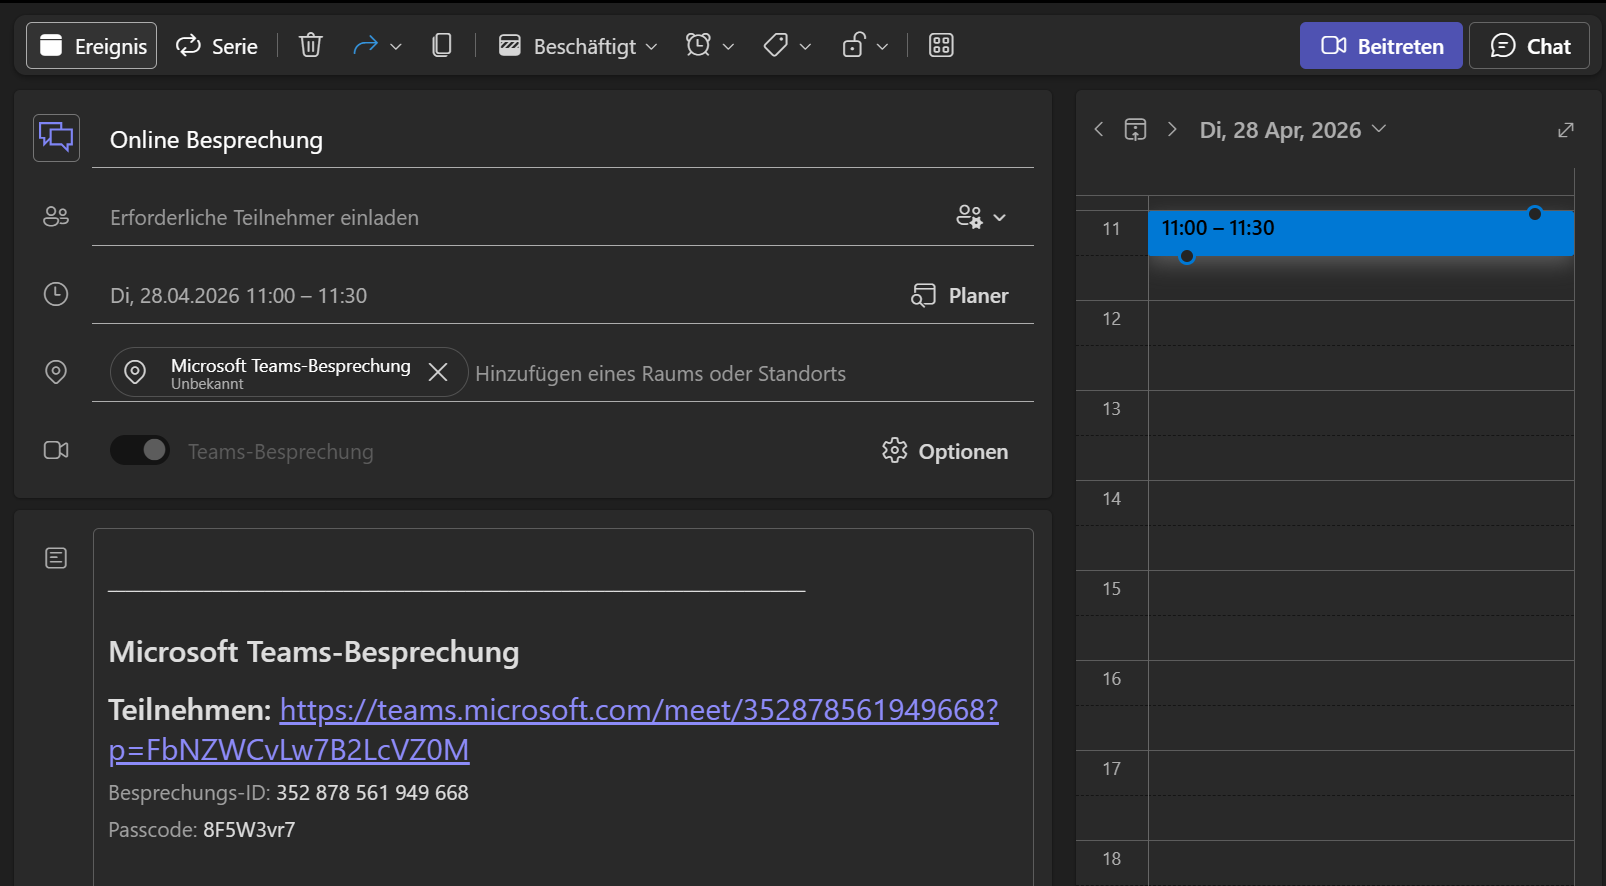Make the meeting a Serie

coord(217,46)
